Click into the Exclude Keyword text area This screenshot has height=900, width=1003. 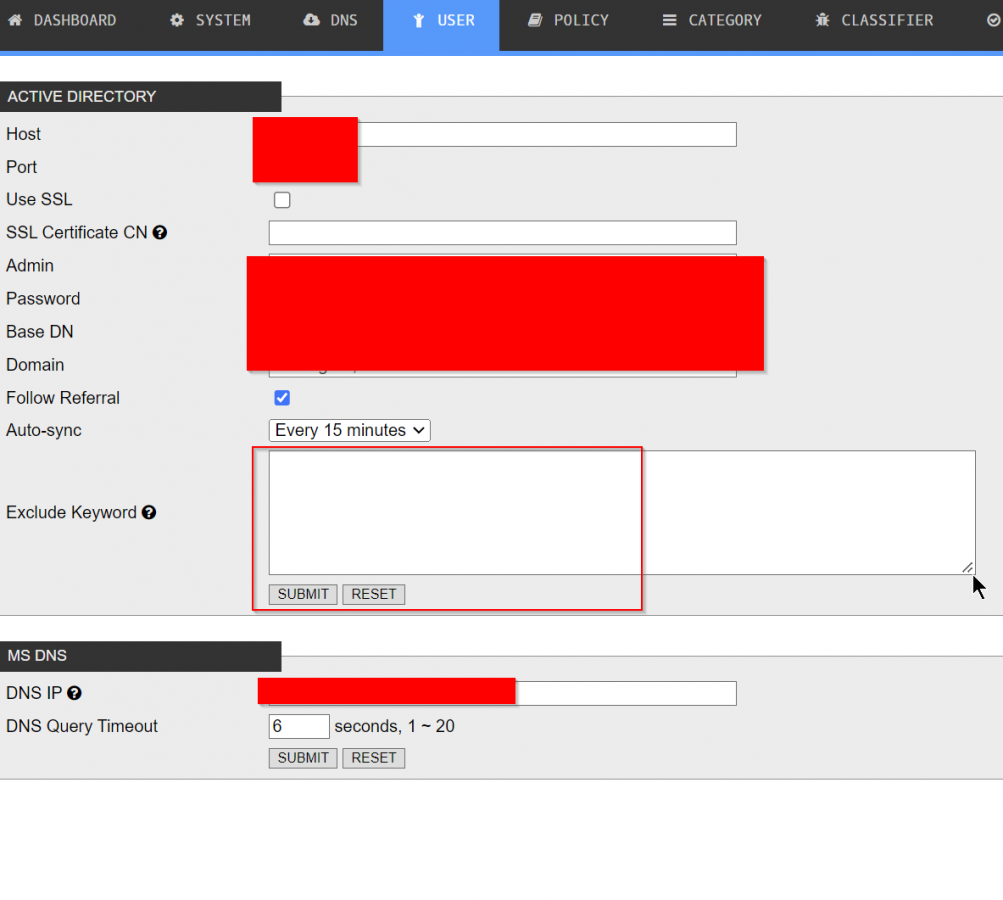621,512
